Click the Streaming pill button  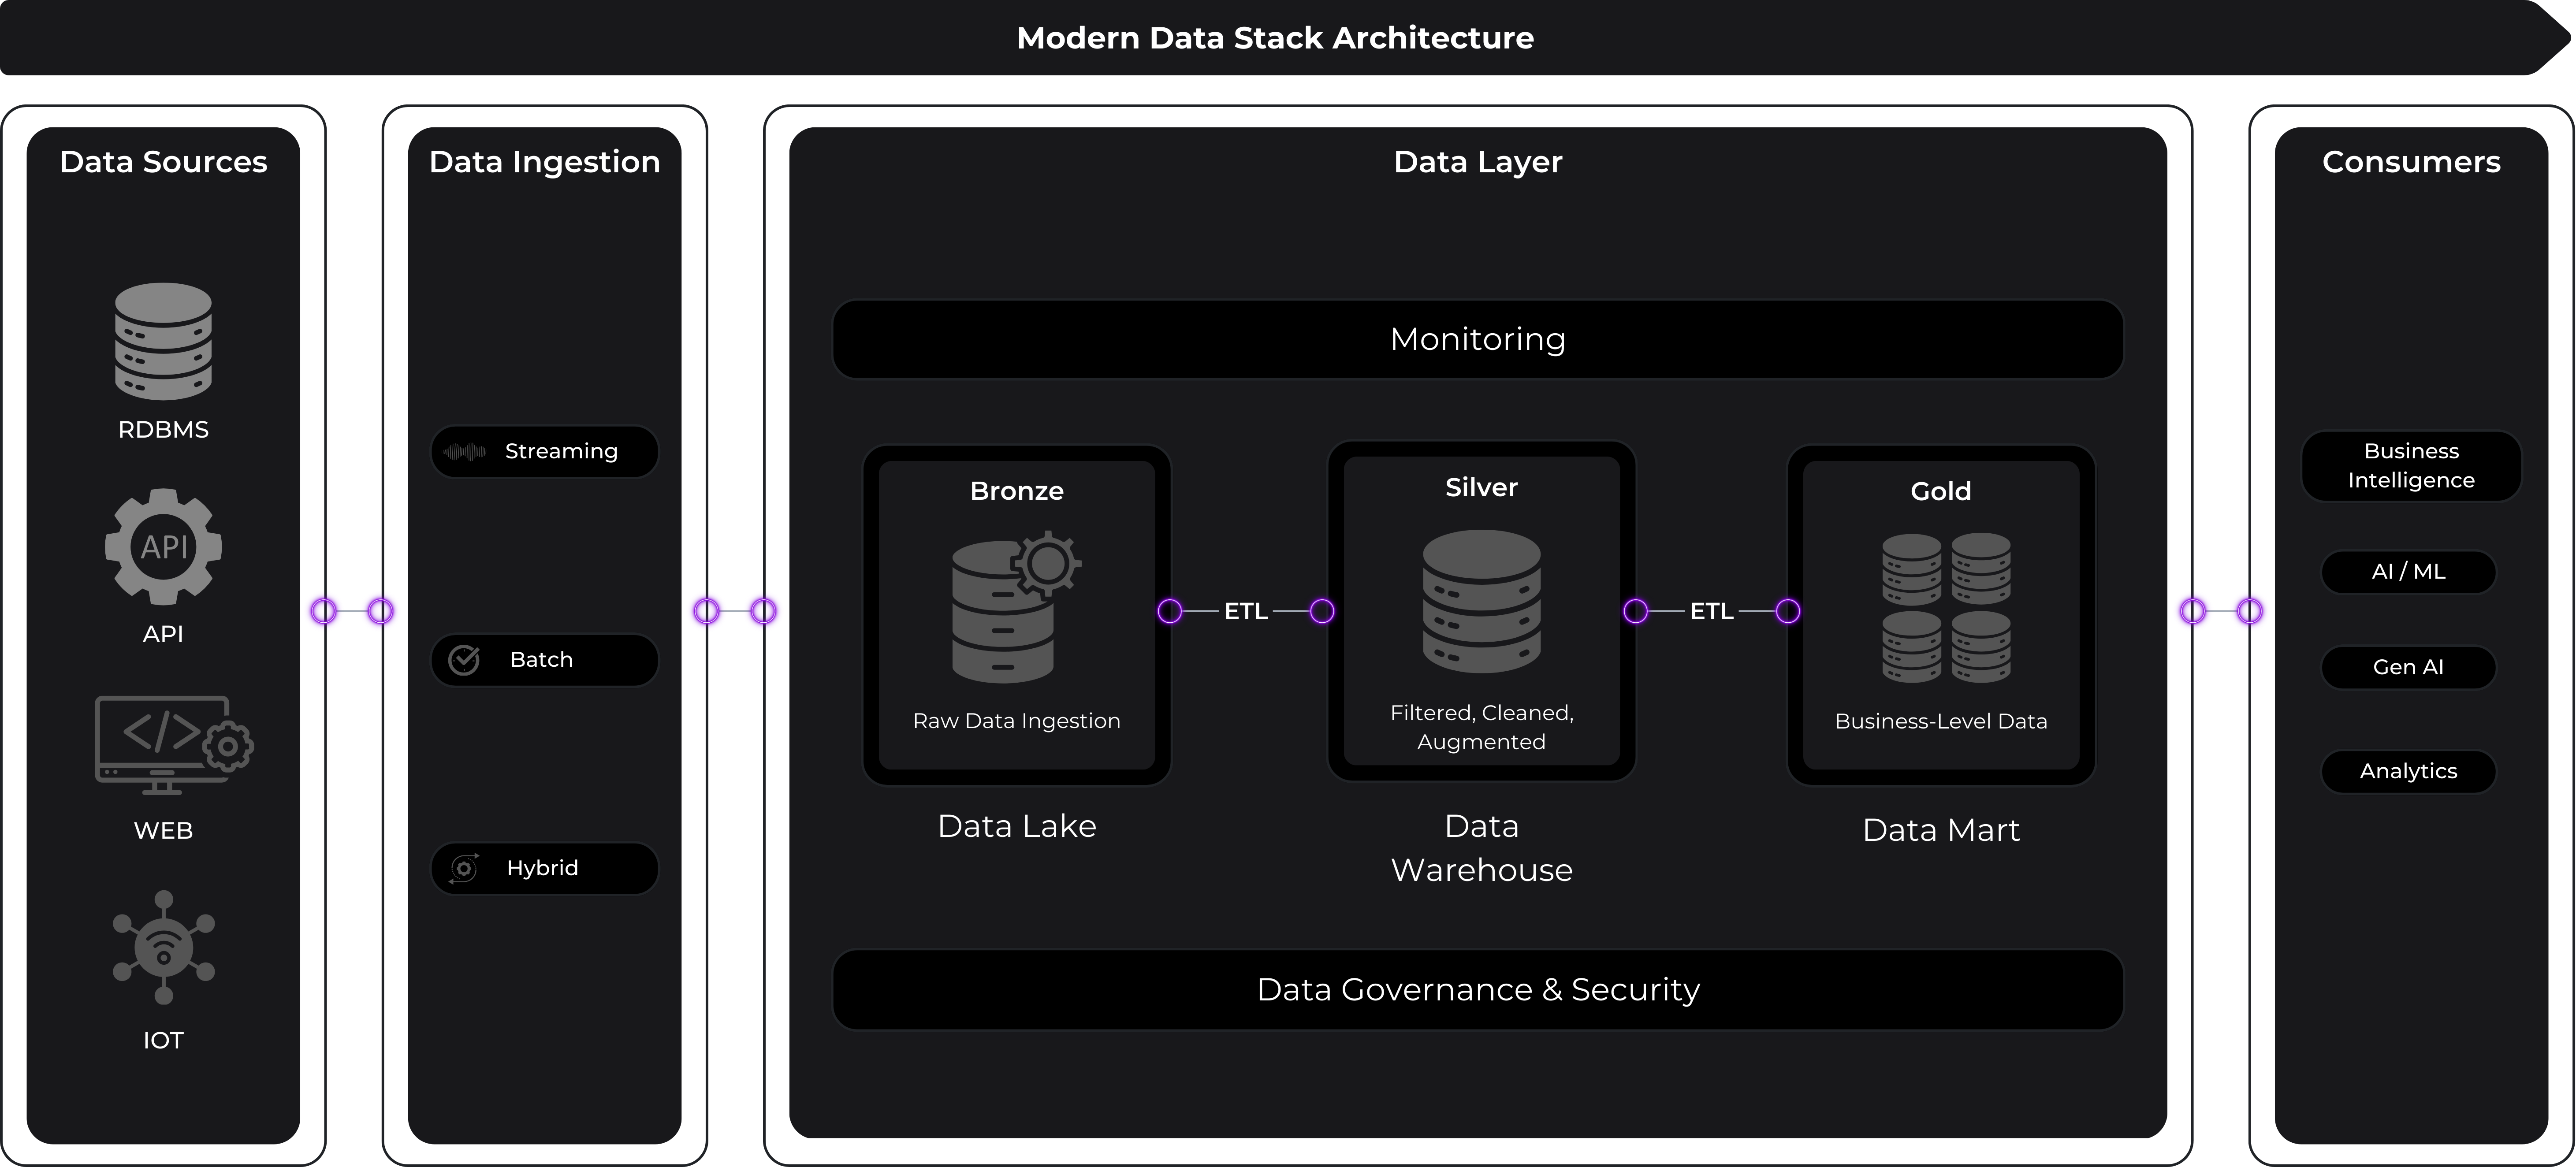(x=545, y=452)
